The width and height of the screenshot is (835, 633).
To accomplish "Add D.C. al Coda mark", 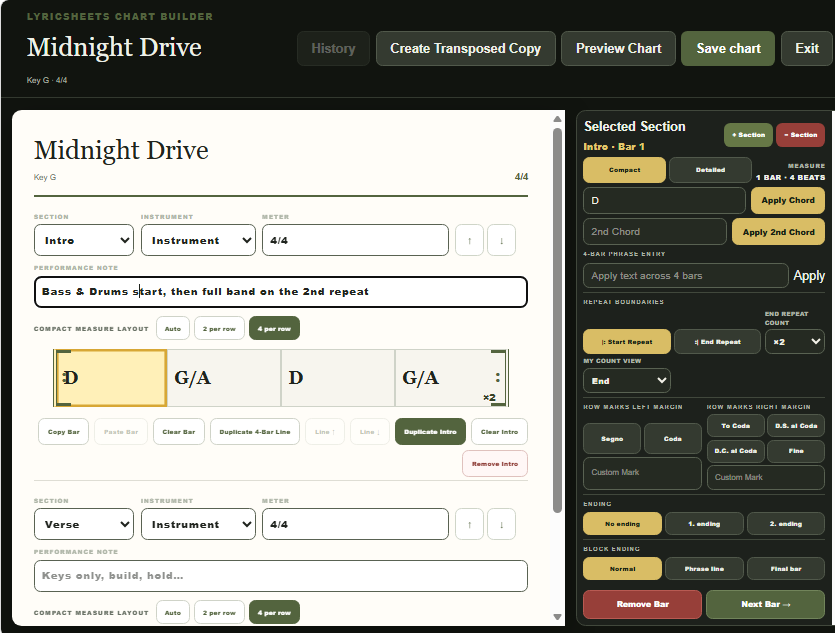I will coord(735,451).
